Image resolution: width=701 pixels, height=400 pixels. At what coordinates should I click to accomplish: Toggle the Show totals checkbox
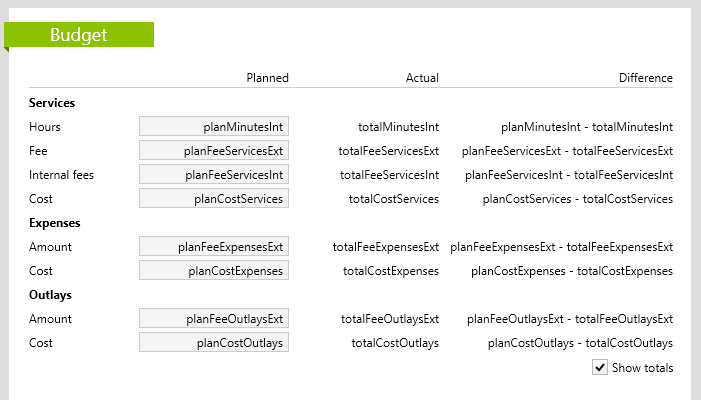[x=600, y=367]
